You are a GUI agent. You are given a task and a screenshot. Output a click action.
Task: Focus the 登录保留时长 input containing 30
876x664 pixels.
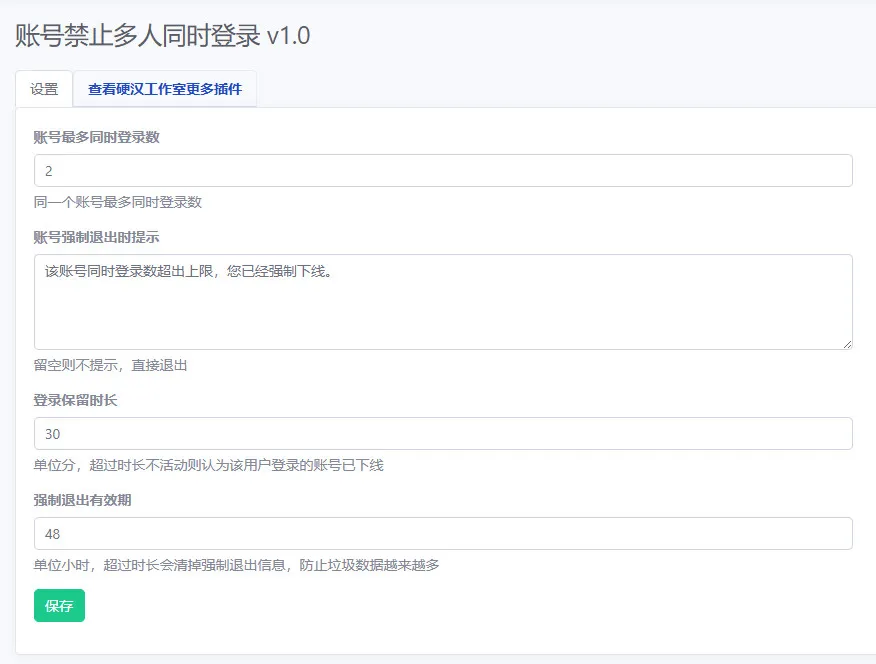click(x=443, y=433)
